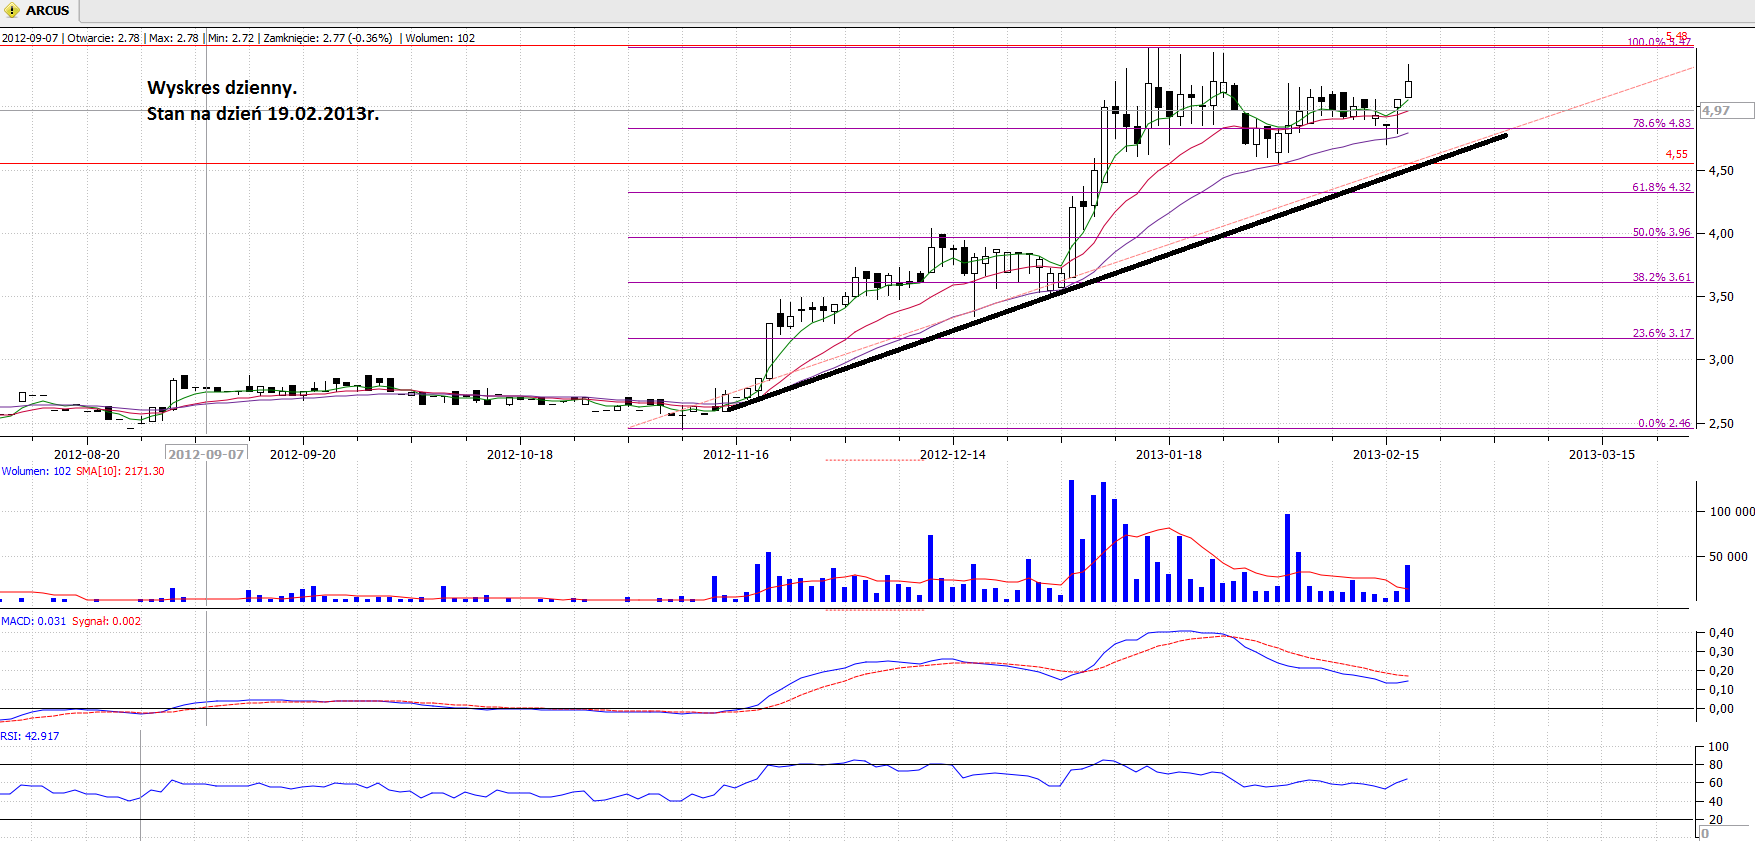Click the Sygnał: 0.002 label

click(x=106, y=621)
